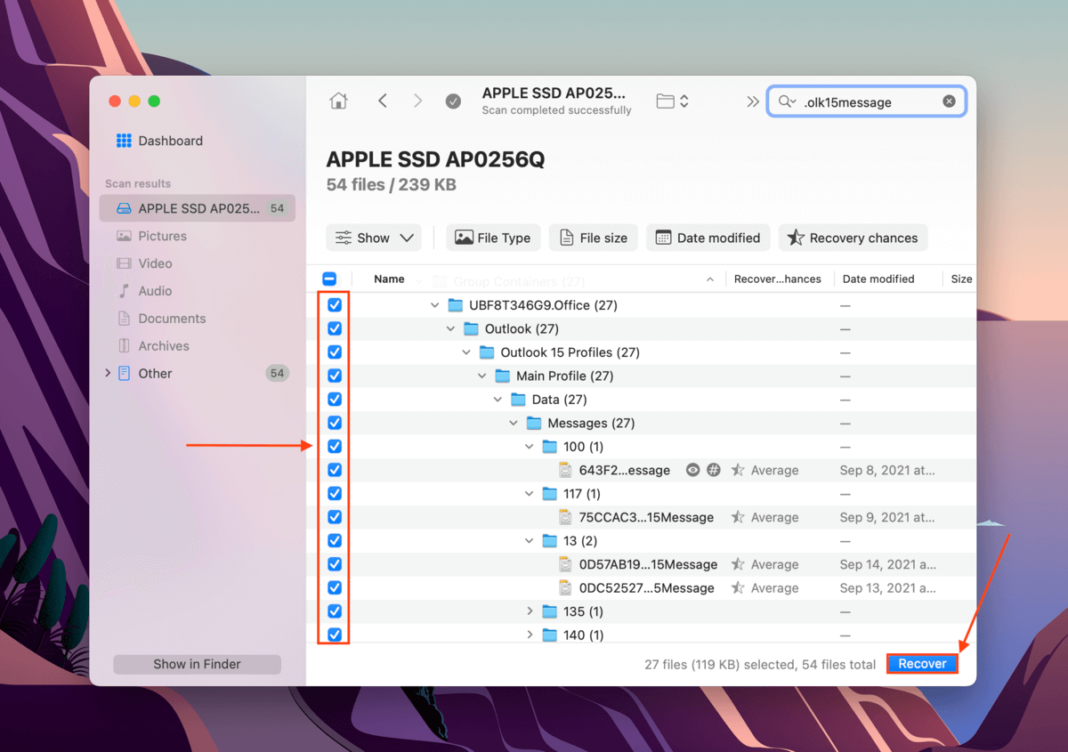Uncheck the checkbox next to Outlook (27)
Screen dimensions: 1068x752
[334, 328]
